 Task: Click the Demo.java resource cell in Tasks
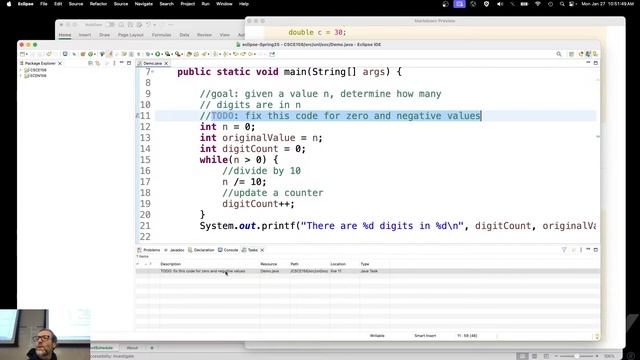[269, 271]
